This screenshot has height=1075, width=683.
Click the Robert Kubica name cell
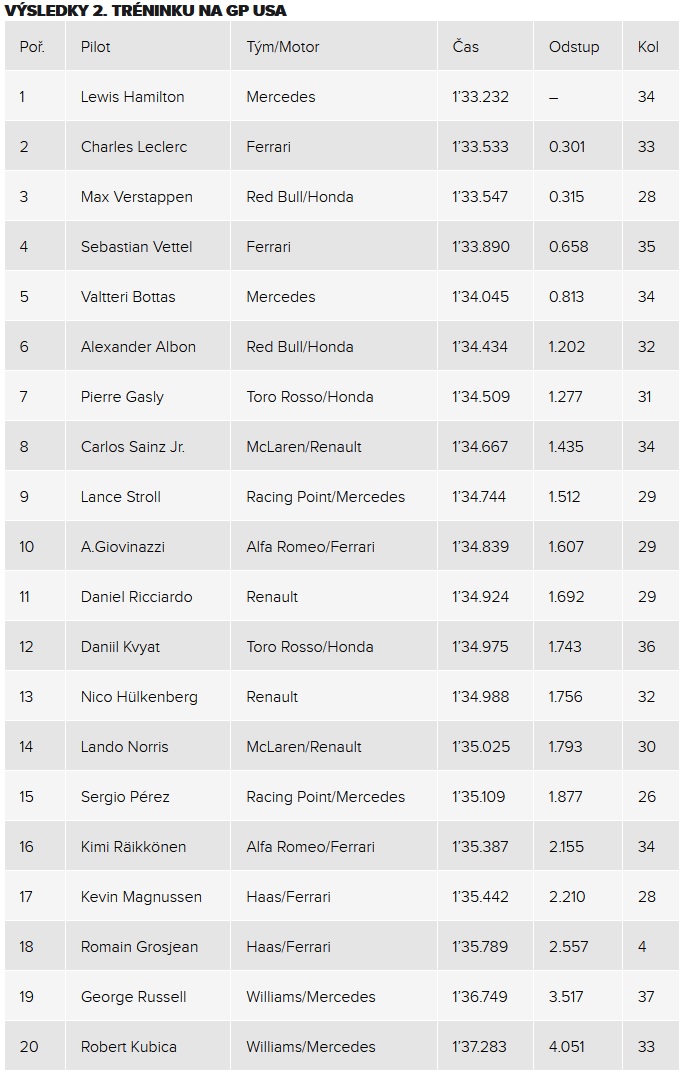(x=128, y=1047)
